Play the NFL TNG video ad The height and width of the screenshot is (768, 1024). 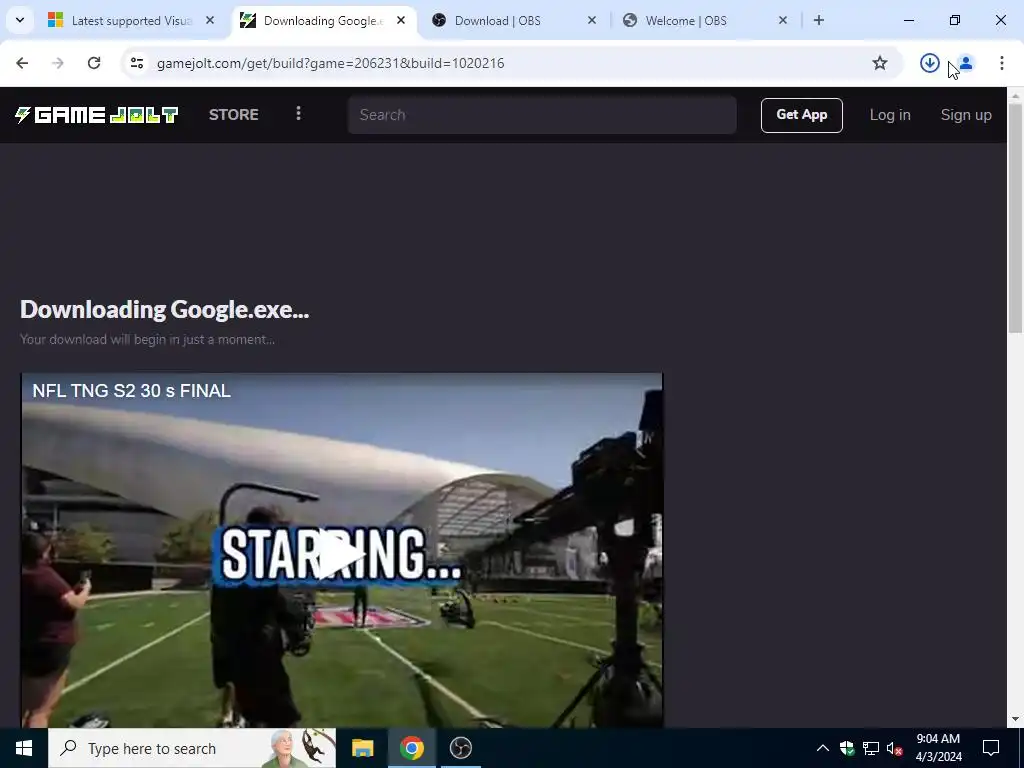(x=340, y=554)
